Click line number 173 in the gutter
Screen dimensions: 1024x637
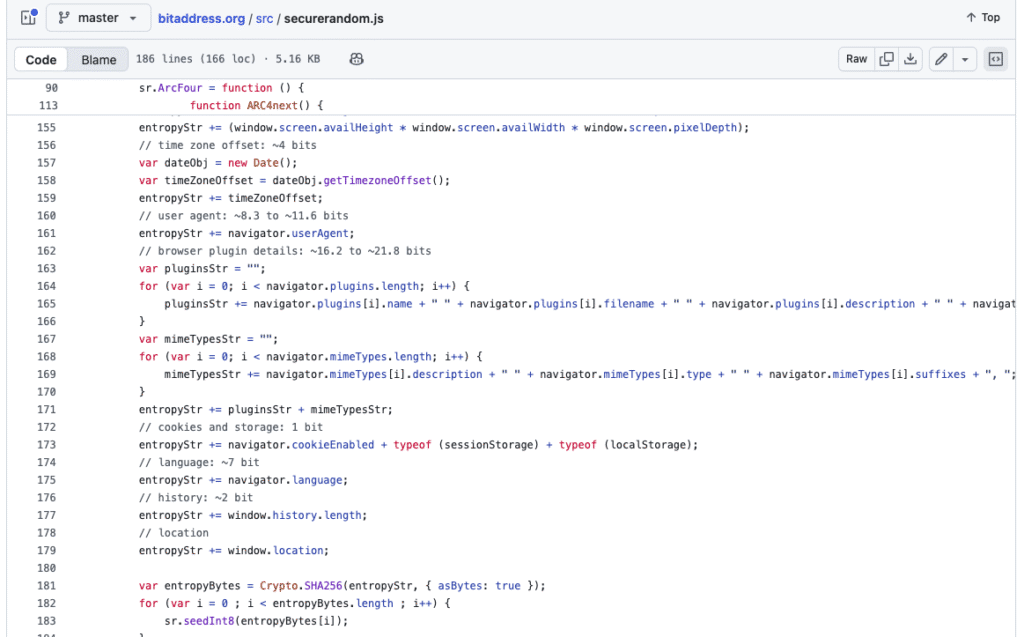coord(46,444)
